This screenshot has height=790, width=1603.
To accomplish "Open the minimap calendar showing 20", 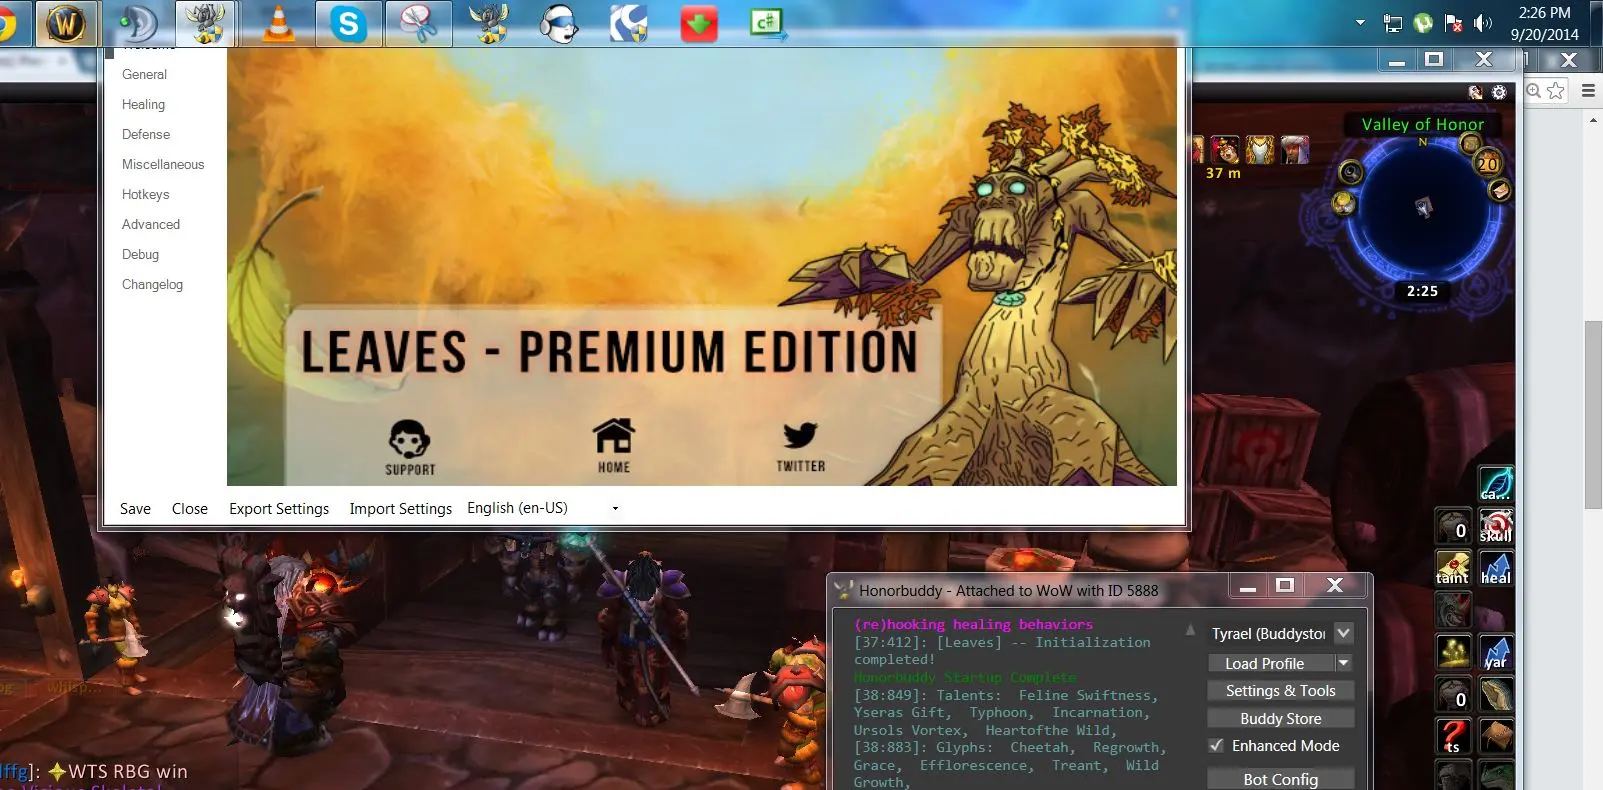I will click(1488, 163).
